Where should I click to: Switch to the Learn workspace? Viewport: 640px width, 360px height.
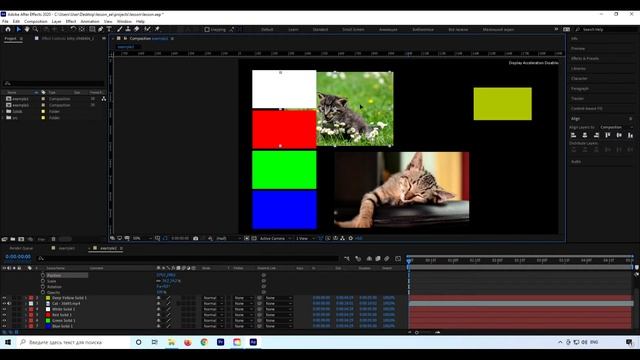293,29
